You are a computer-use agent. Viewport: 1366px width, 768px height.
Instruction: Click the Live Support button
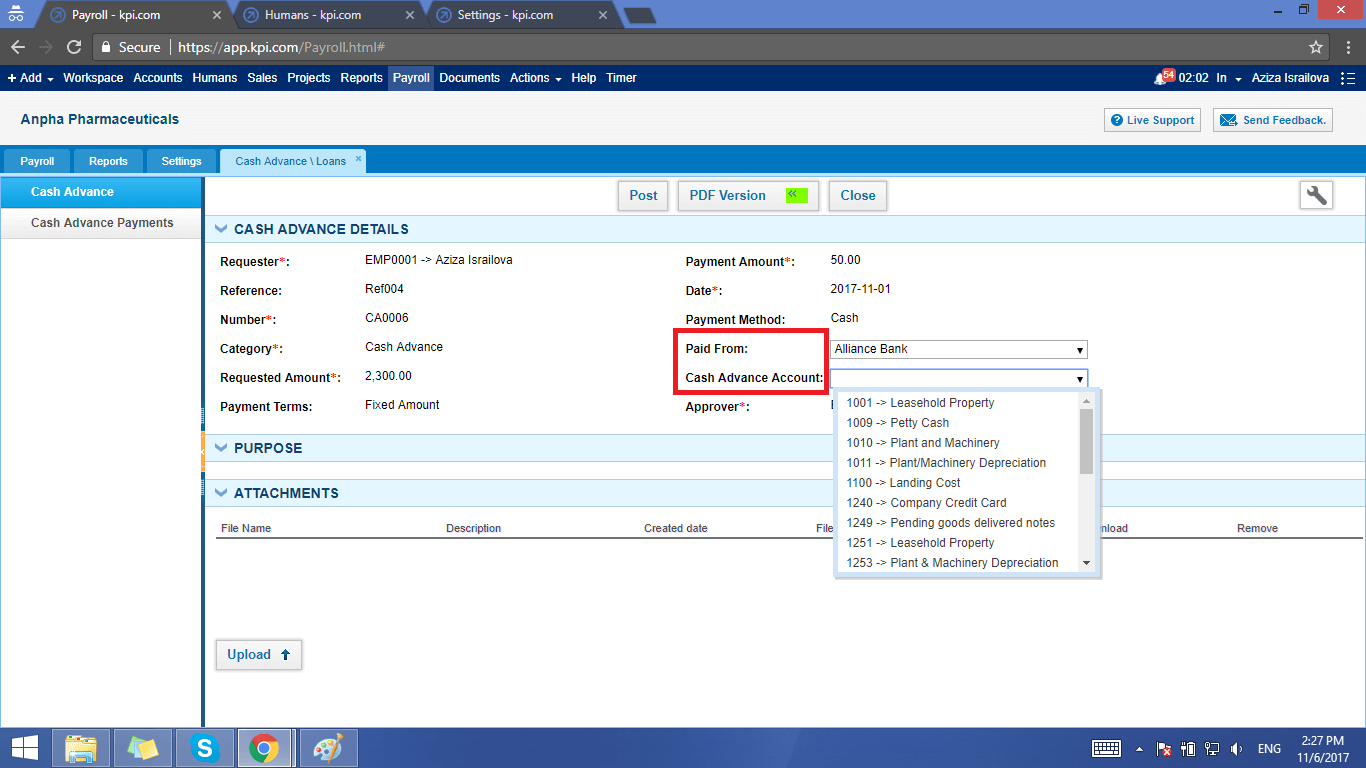[x=1152, y=120]
